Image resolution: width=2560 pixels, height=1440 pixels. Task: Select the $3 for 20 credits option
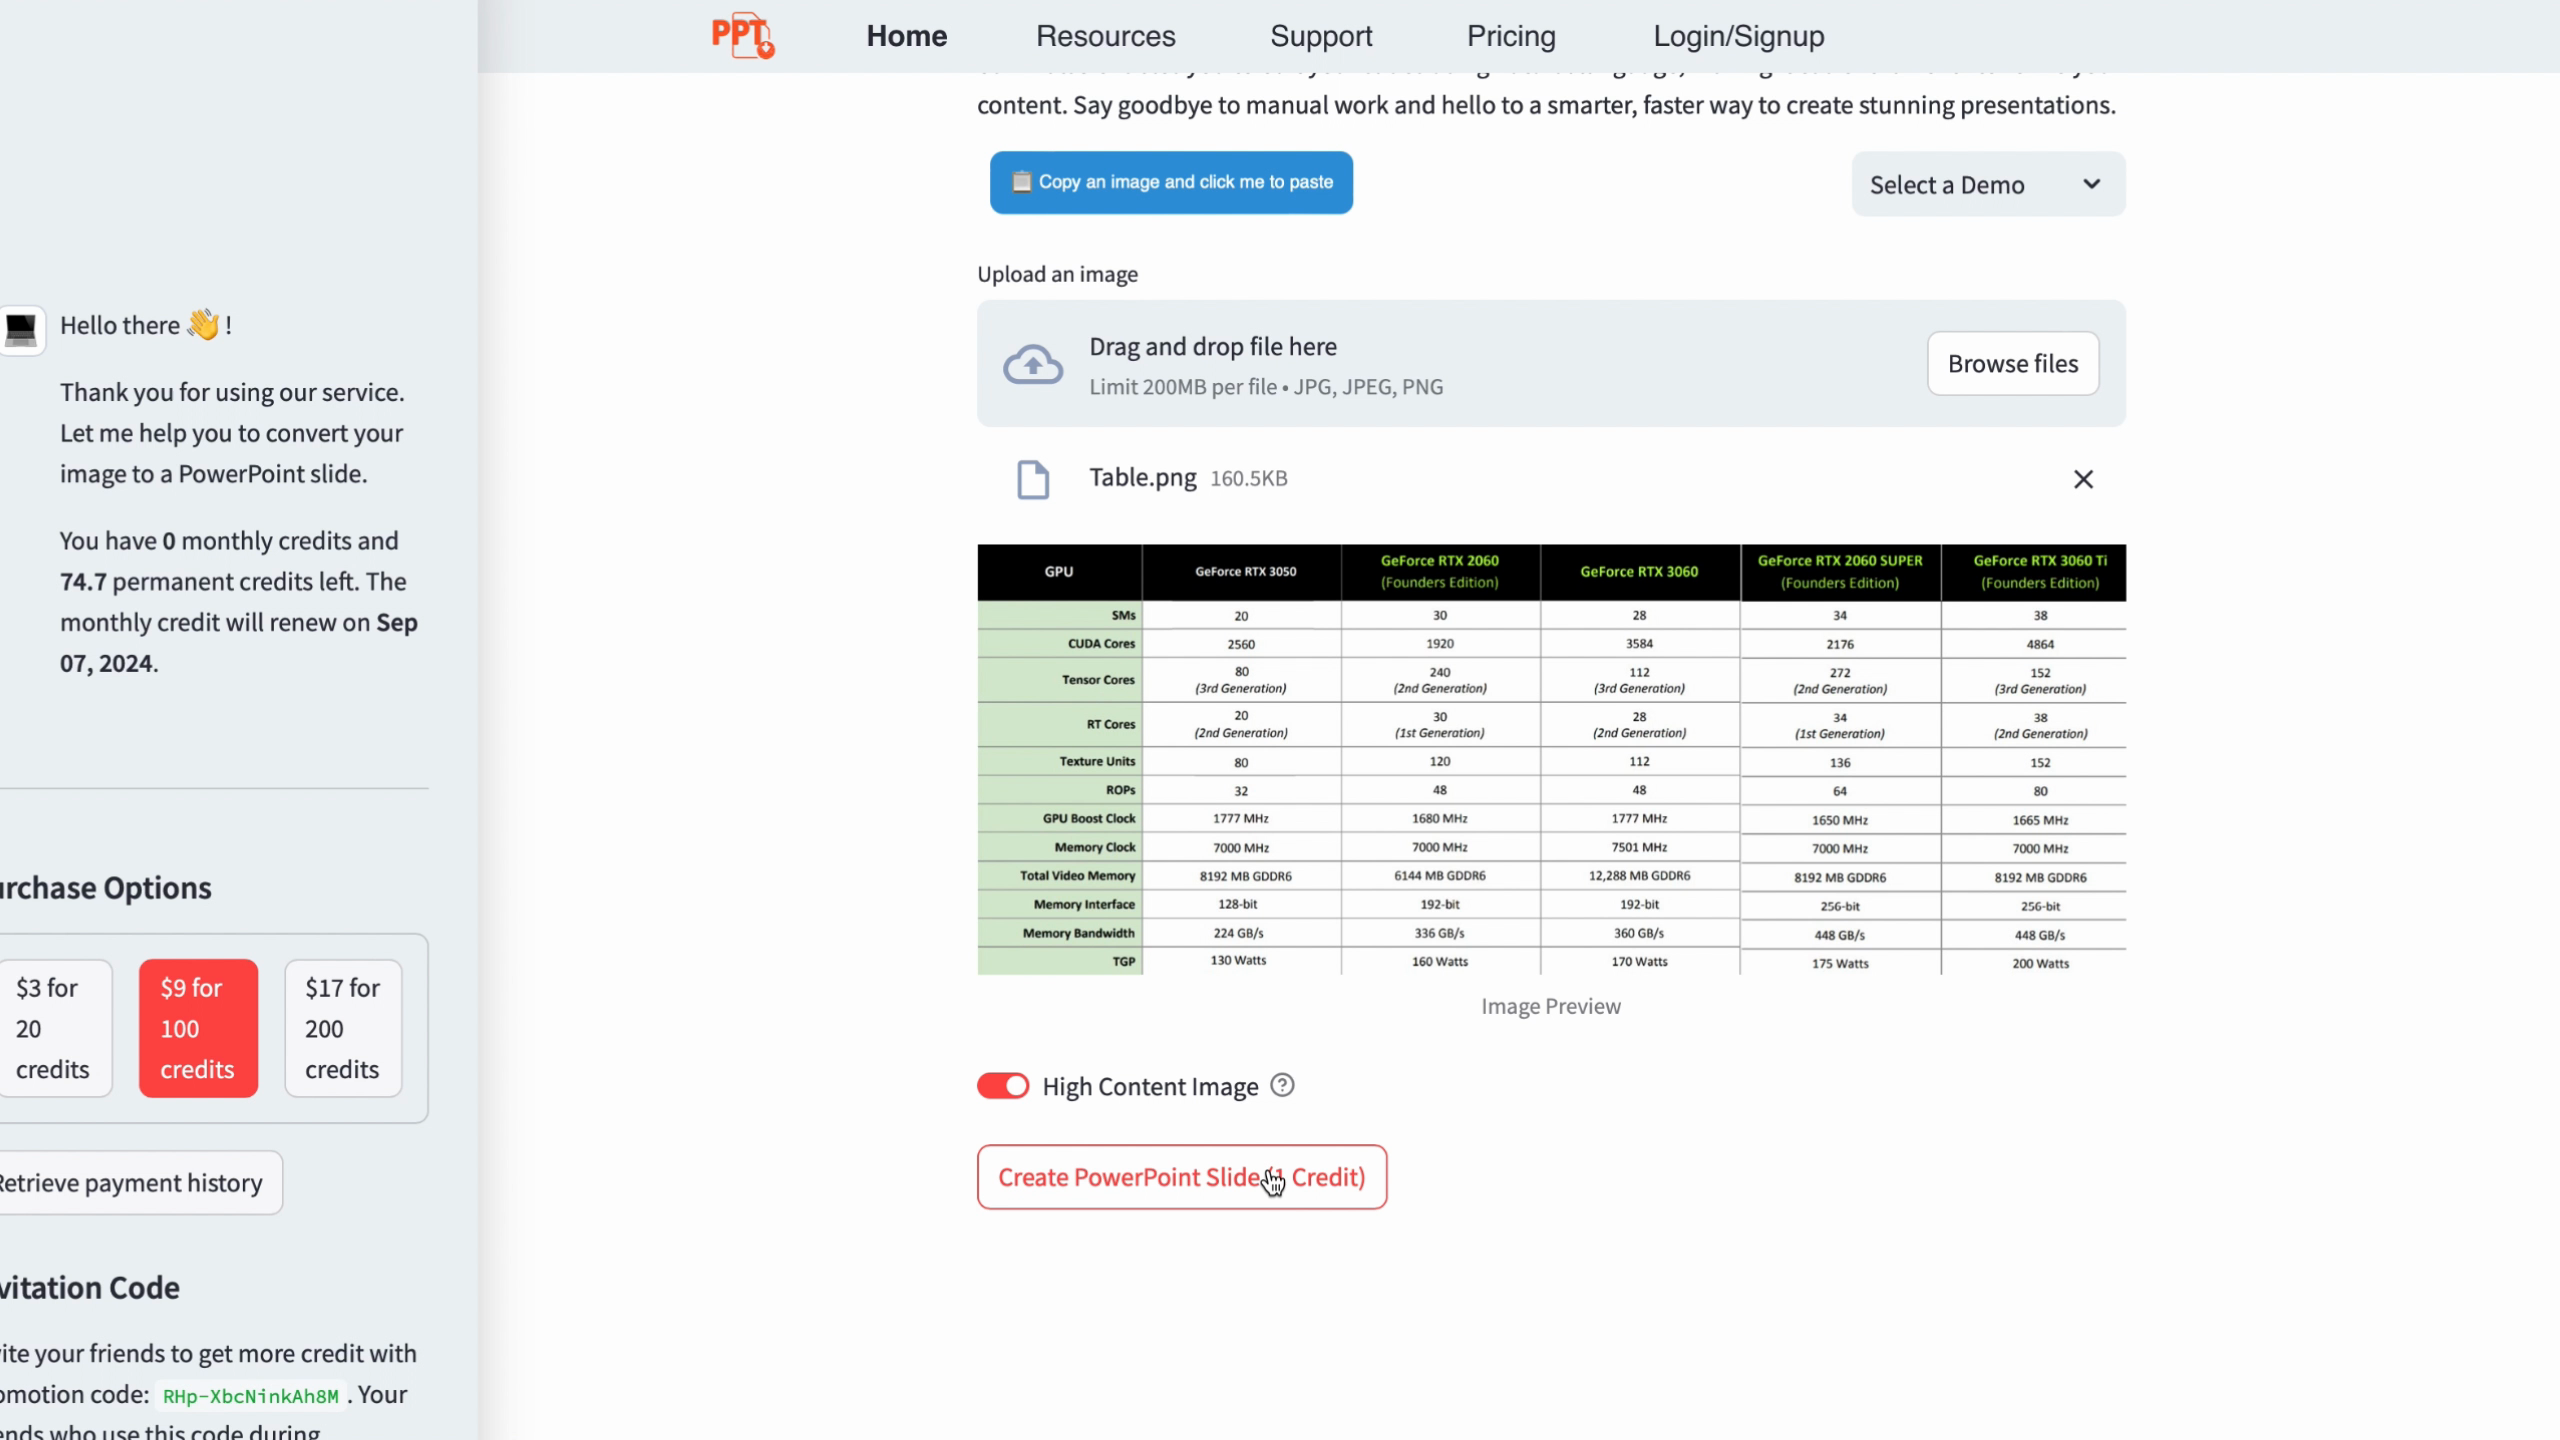(x=53, y=1028)
